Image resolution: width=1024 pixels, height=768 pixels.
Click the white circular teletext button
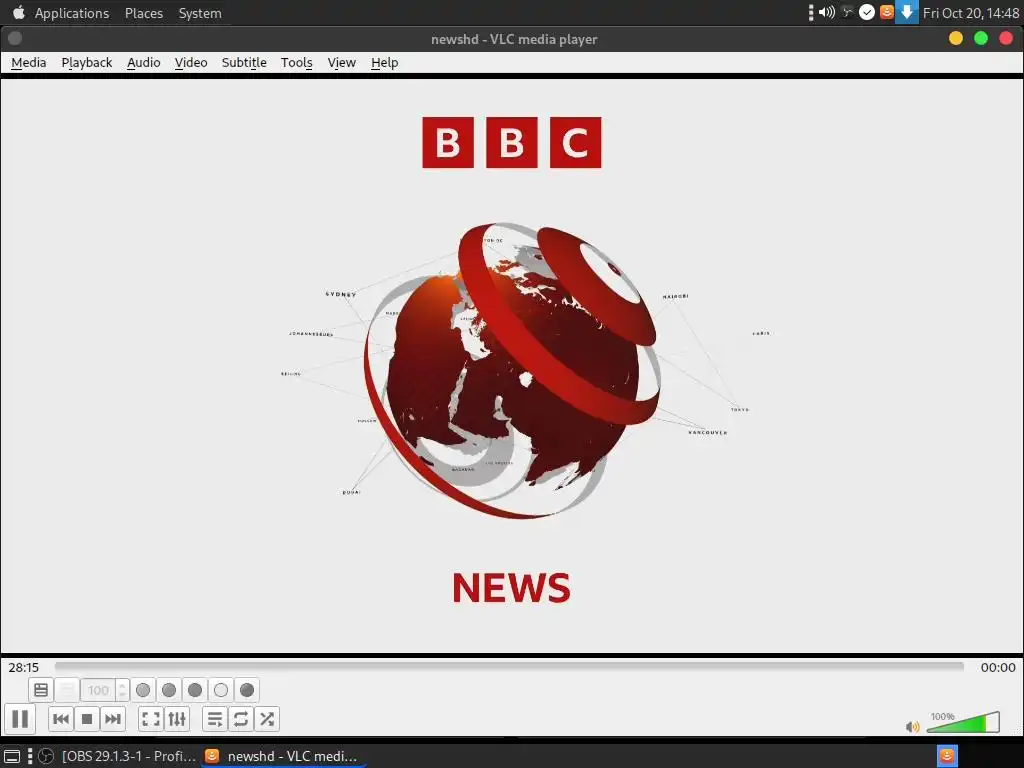221,690
